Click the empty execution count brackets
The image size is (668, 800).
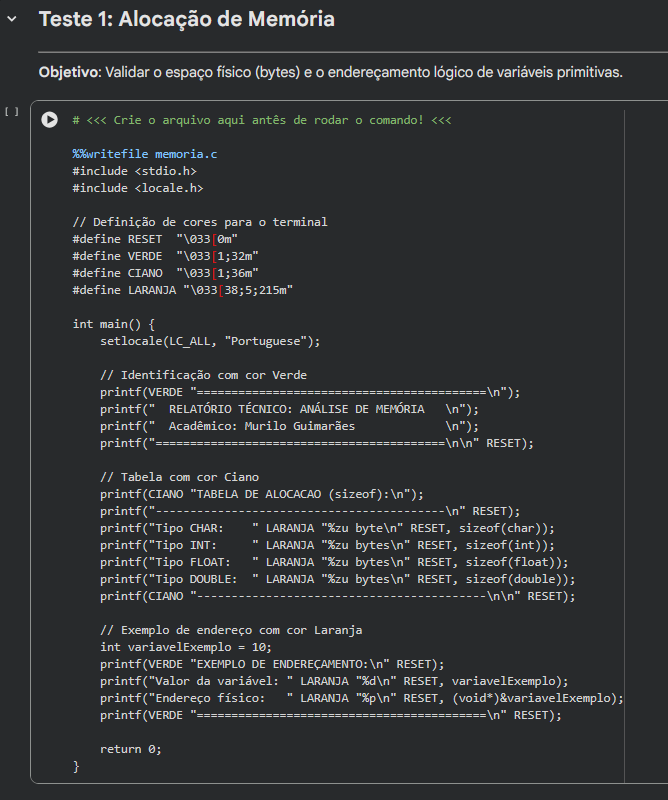(11, 111)
